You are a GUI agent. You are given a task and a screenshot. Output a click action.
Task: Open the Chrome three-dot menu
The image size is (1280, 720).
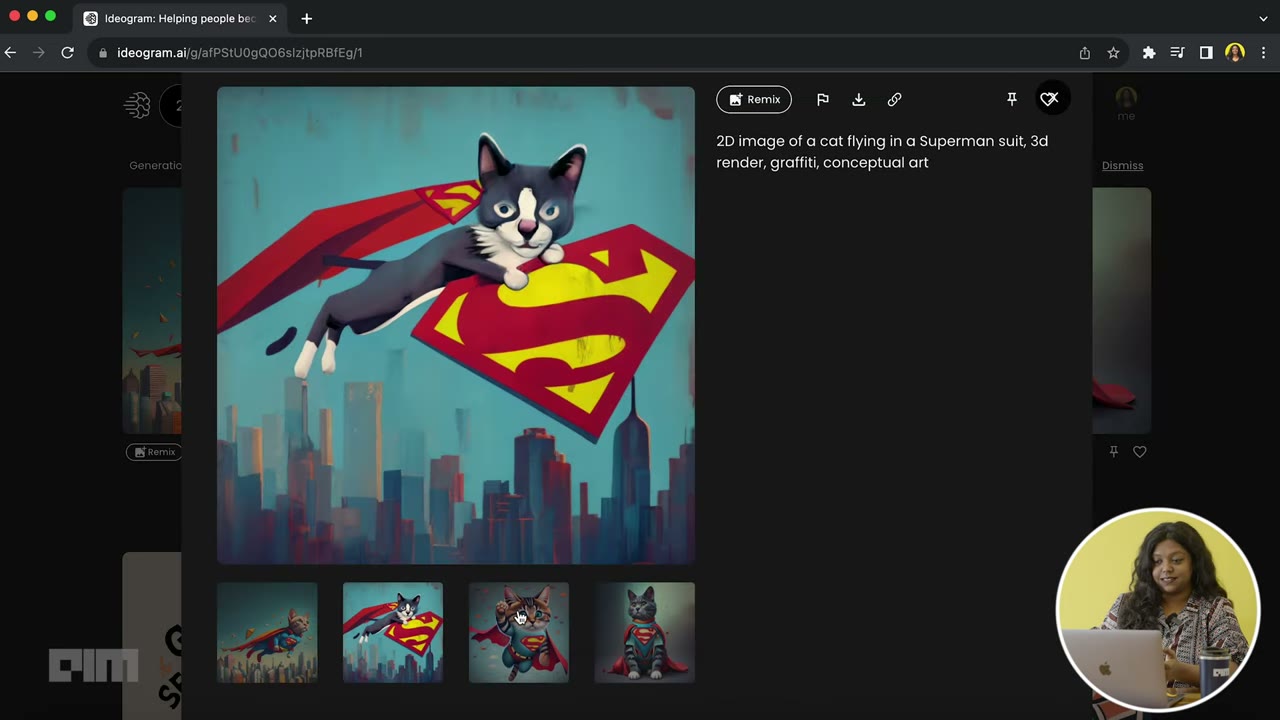tap(1264, 53)
